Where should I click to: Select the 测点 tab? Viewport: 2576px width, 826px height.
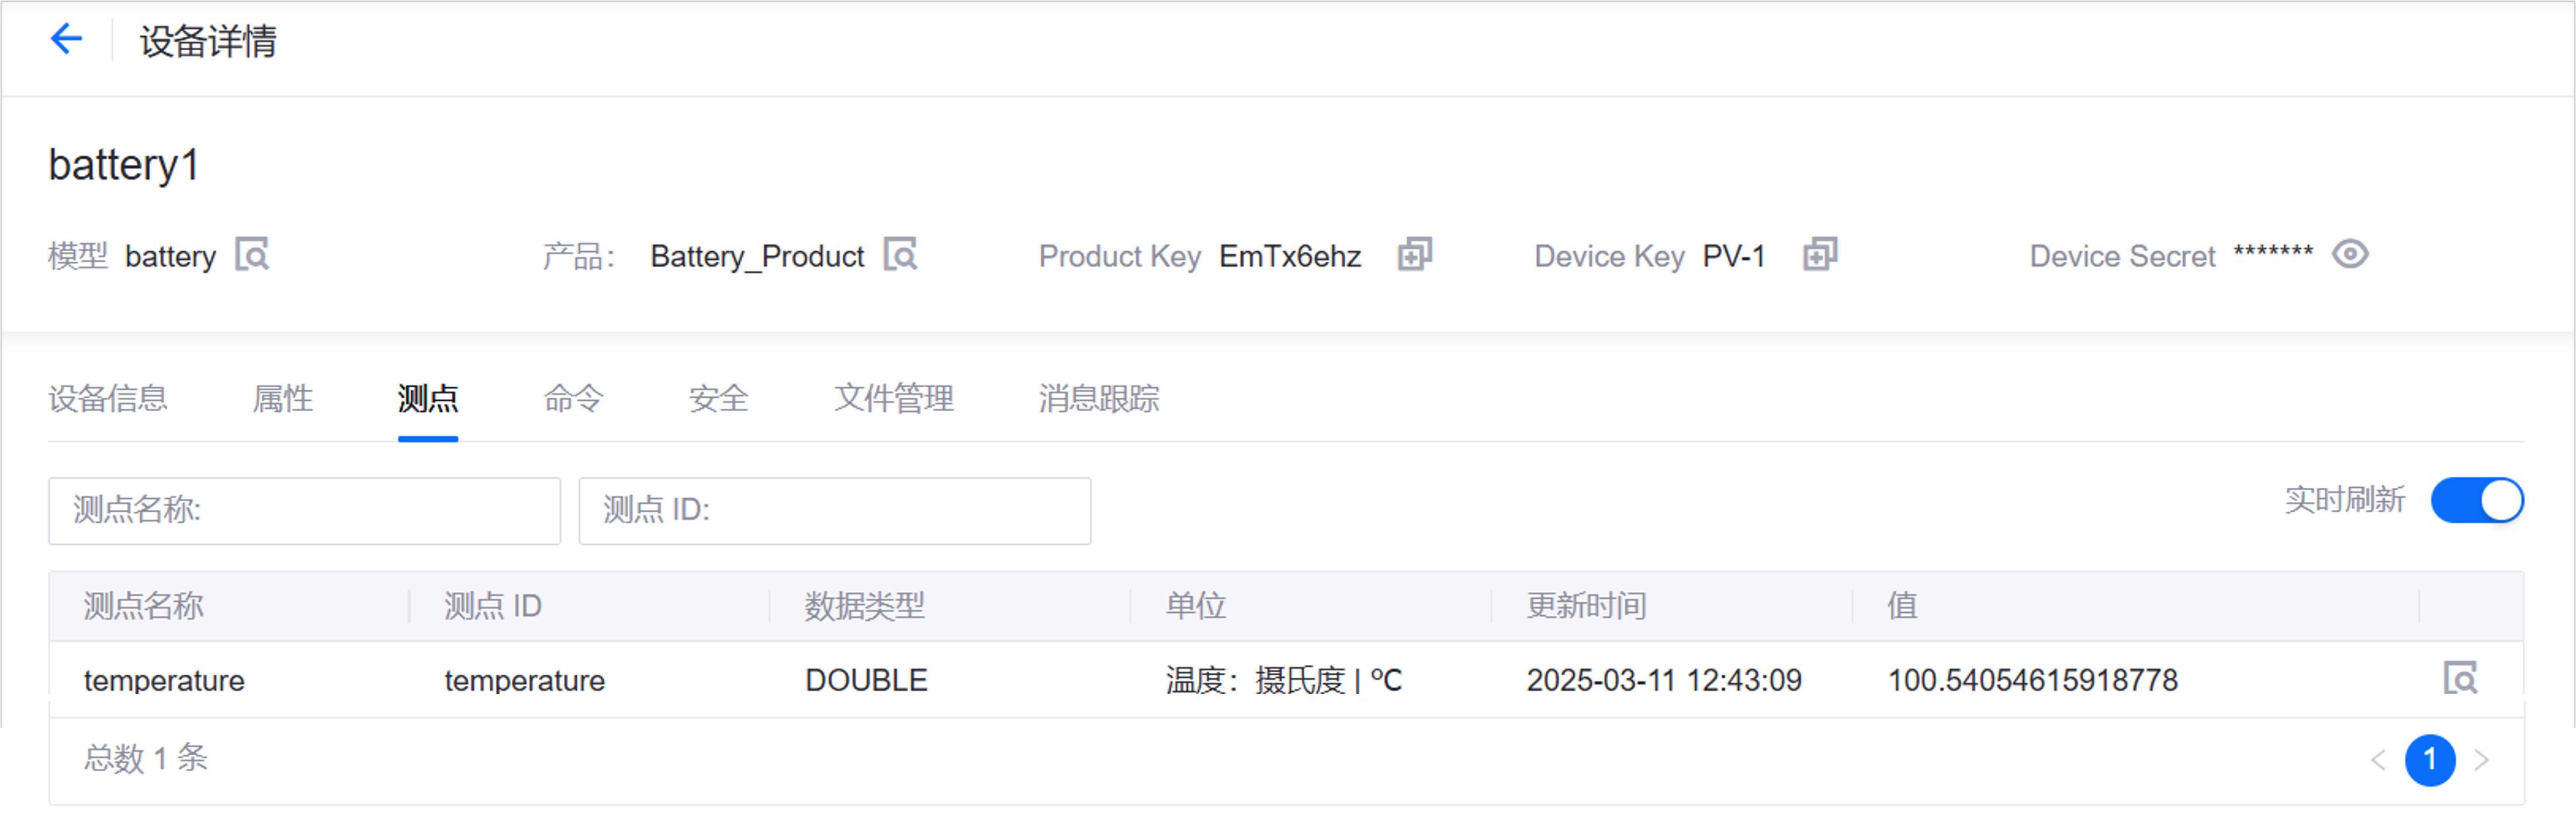pyautogui.click(x=428, y=399)
